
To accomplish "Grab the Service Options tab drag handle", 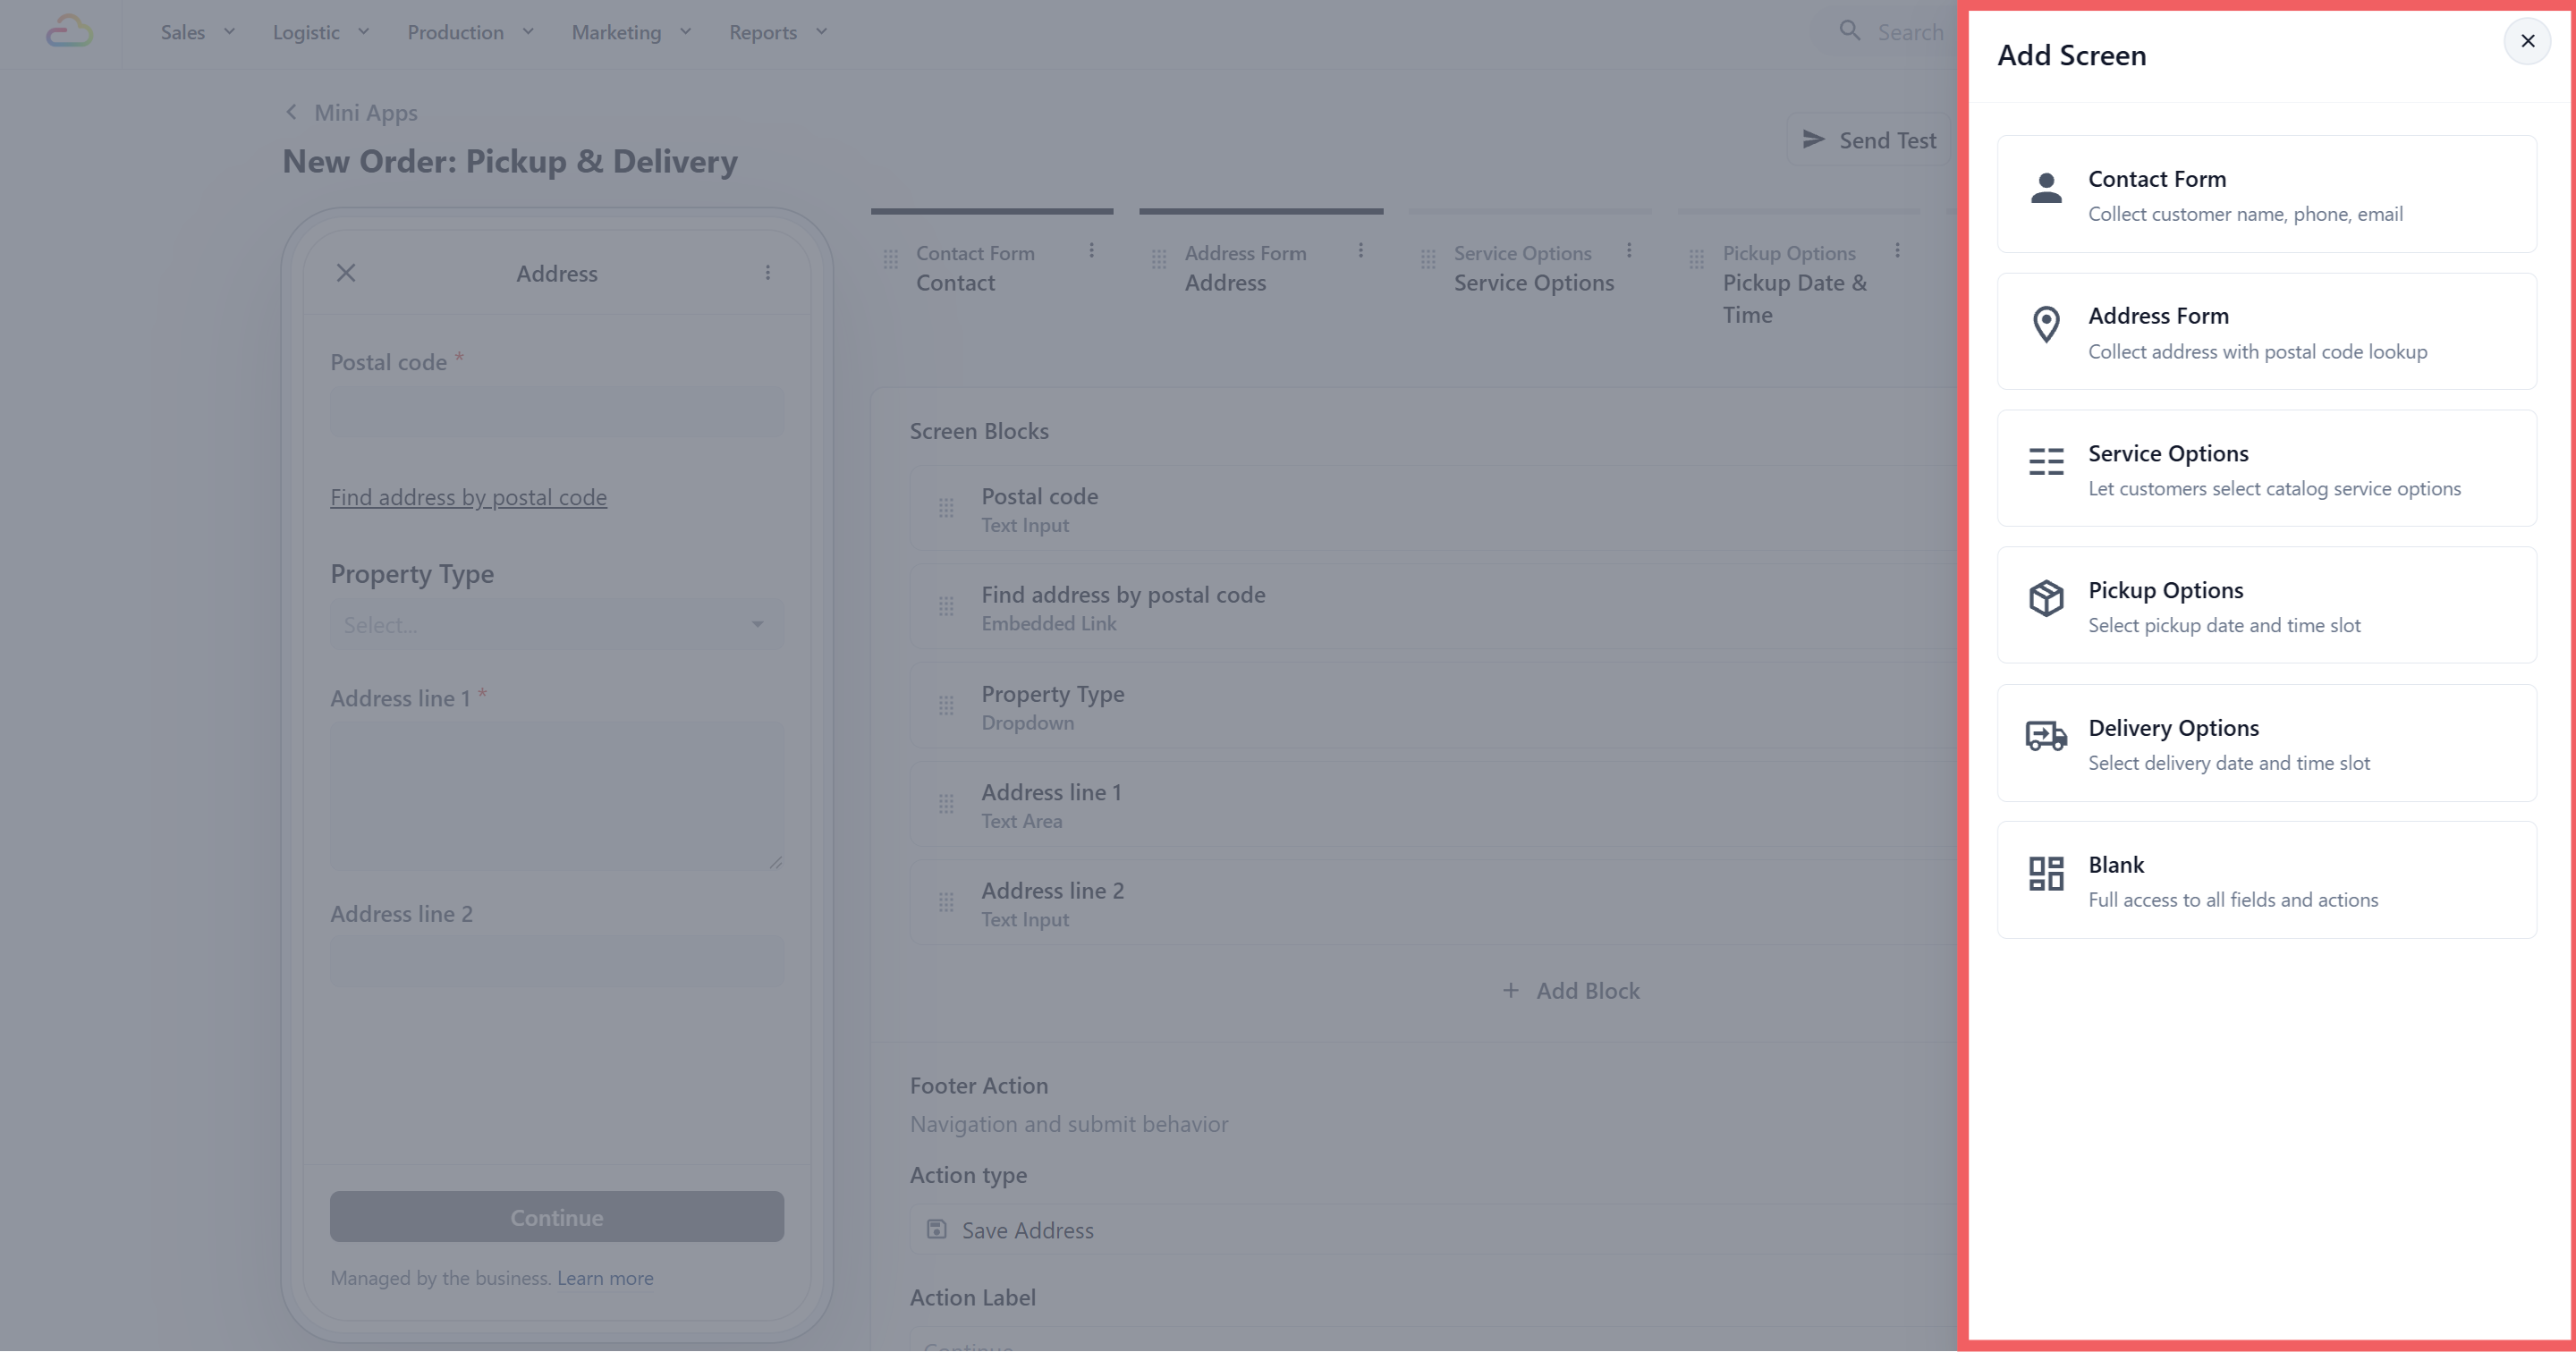I will [1428, 260].
